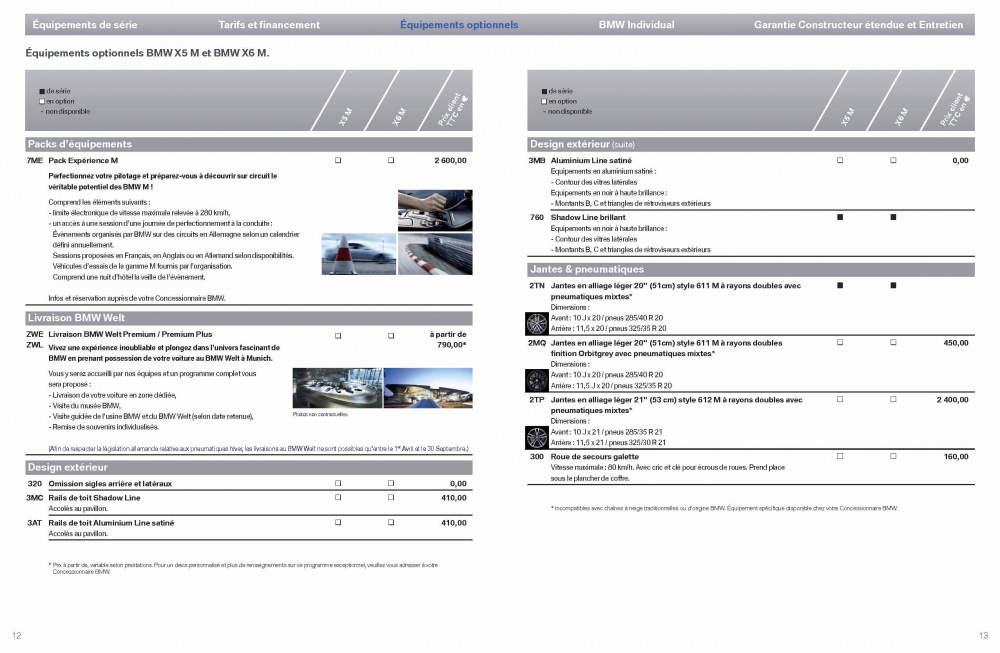
Task: Tick X6 M checkbox for Roue de secours galette
Action: [x=893, y=456]
